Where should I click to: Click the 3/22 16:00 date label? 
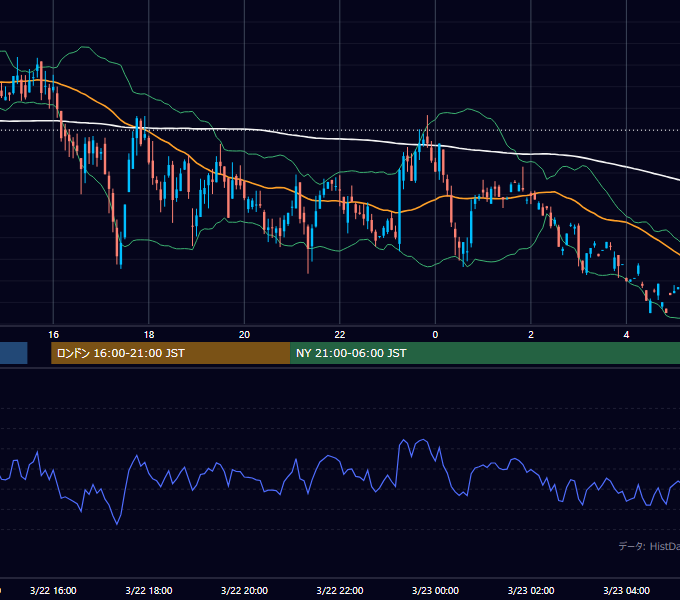[53, 590]
